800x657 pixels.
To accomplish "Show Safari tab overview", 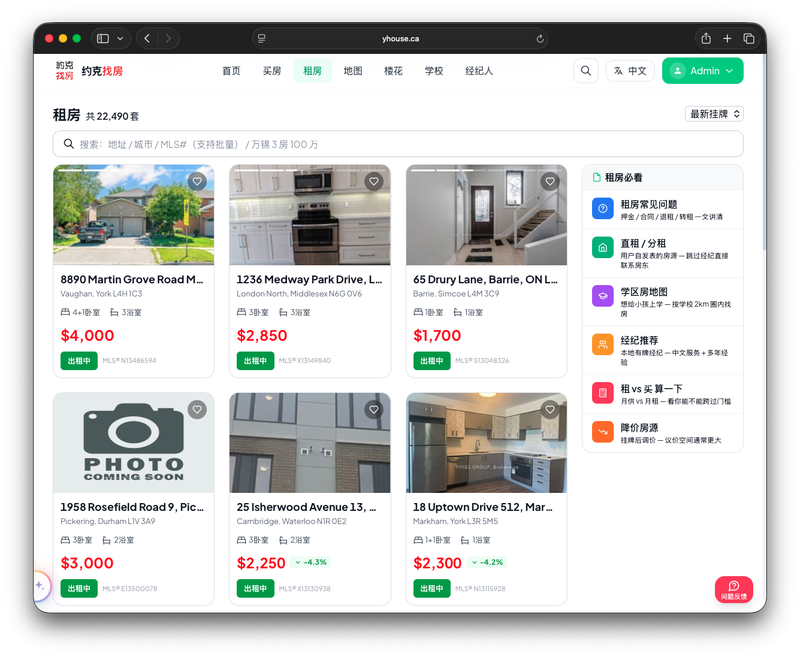I will (x=748, y=38).
